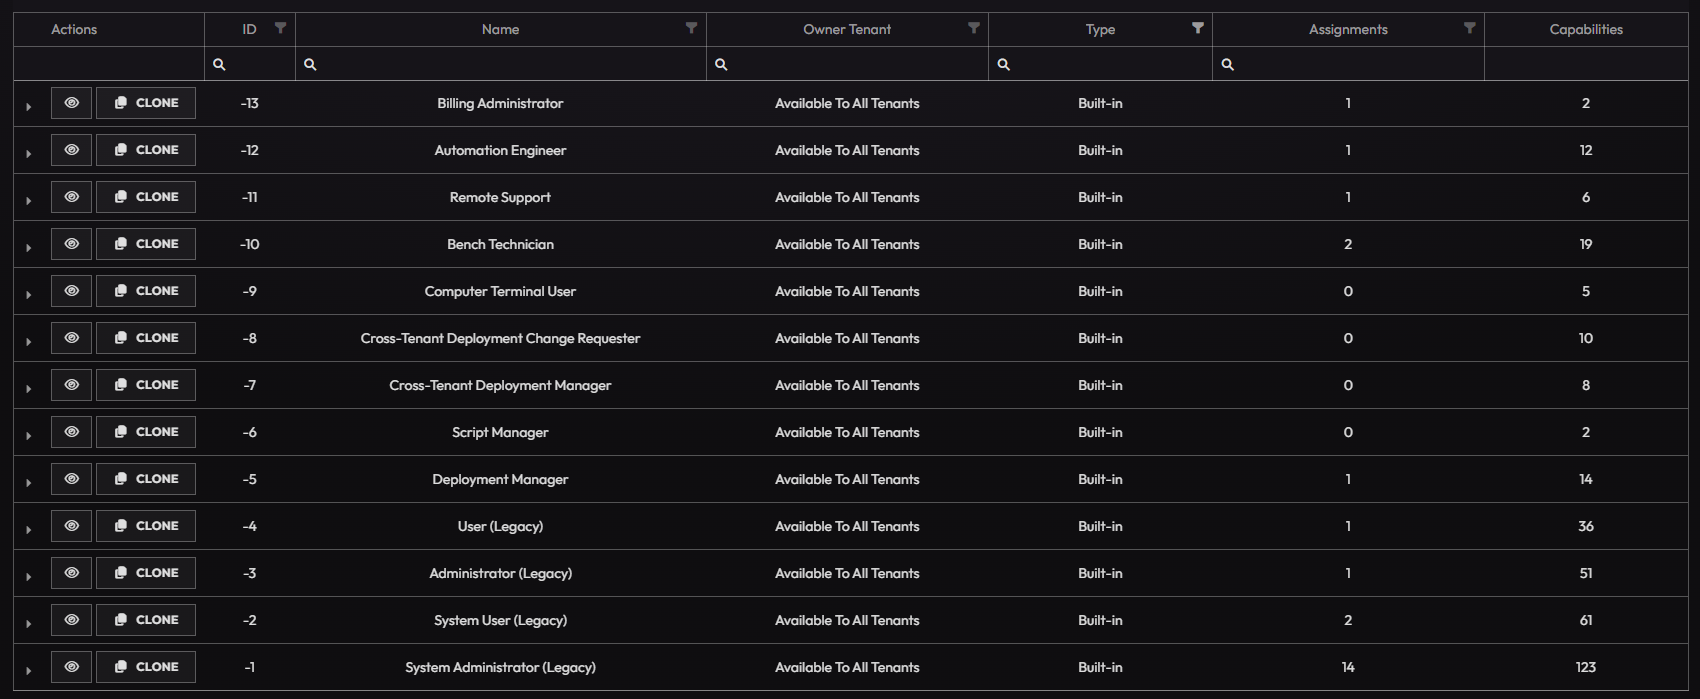Select the Computer Terminal User name cell
Screen dimensions: 1700x699
(500, 291)
